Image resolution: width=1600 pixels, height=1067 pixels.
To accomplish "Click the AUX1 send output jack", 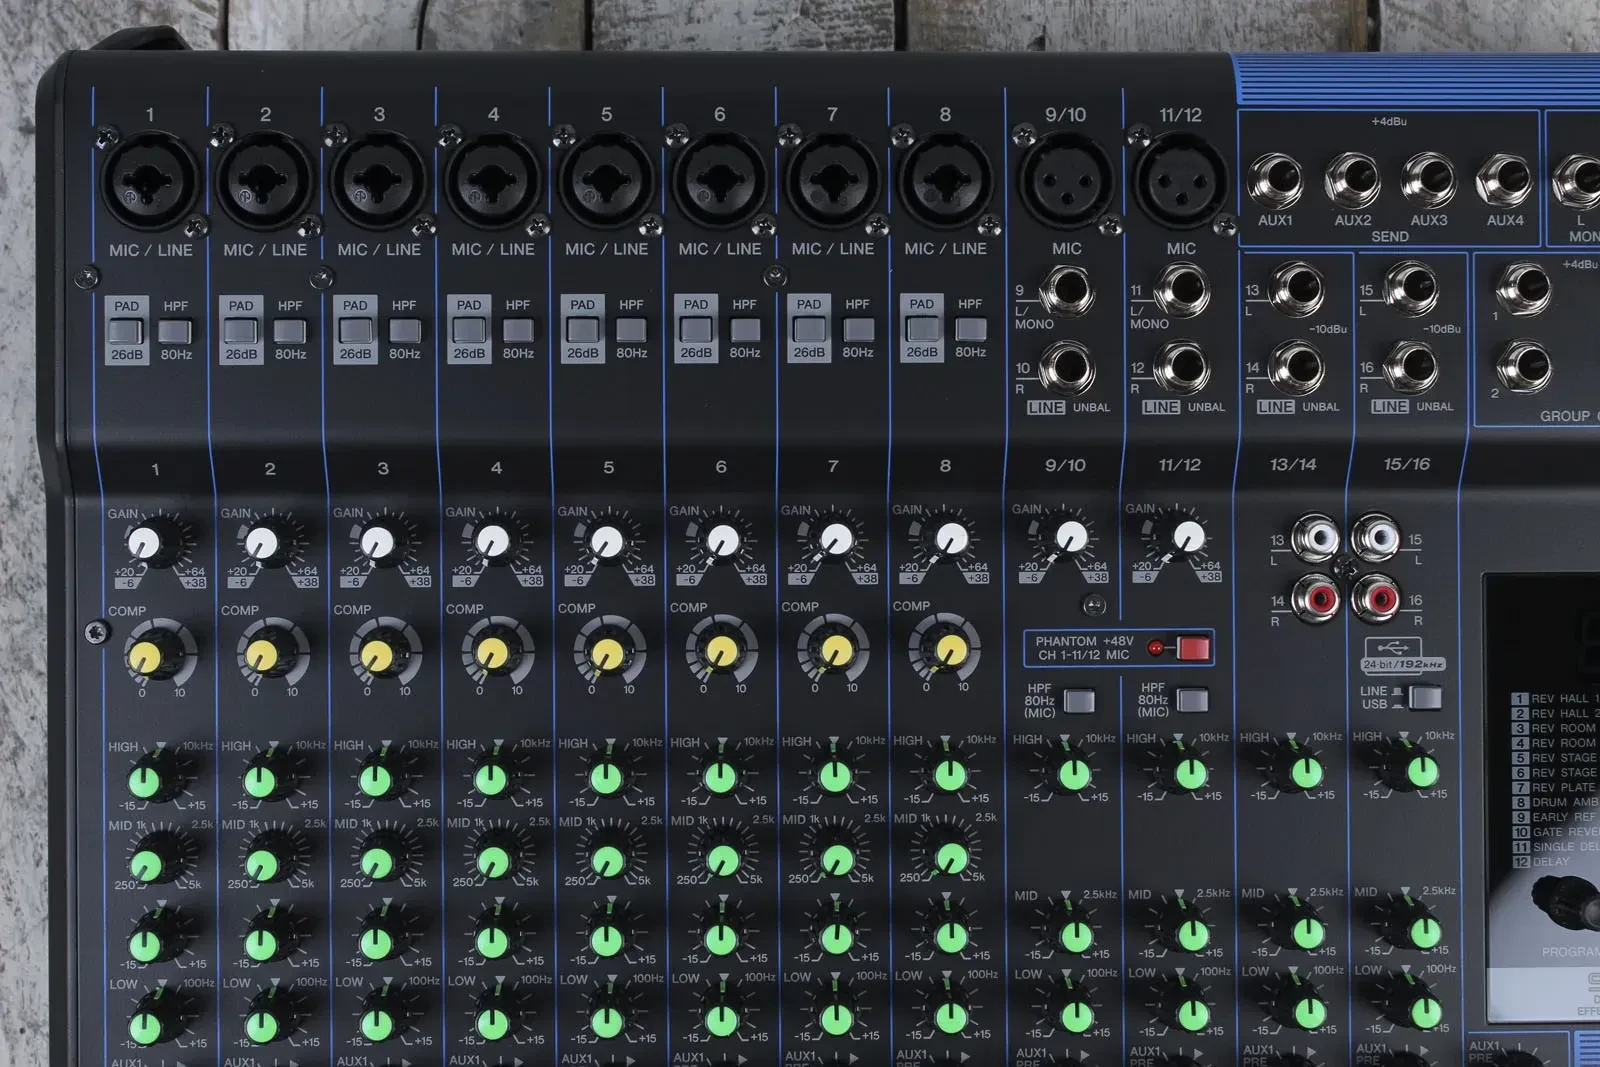I will 1274,182.
